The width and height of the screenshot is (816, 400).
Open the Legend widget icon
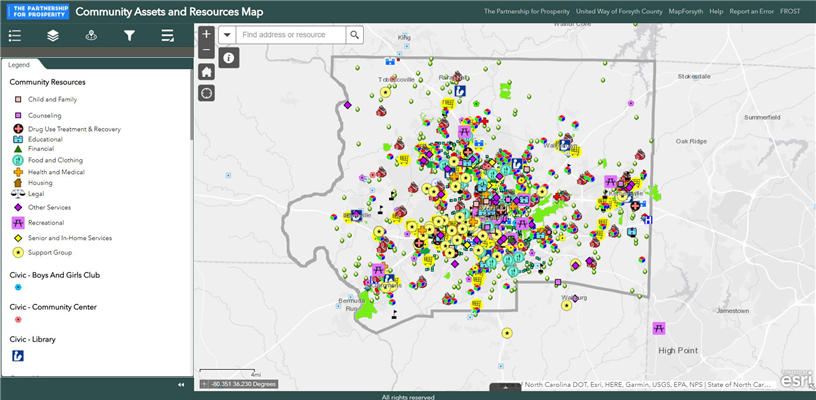coord(14,36)
